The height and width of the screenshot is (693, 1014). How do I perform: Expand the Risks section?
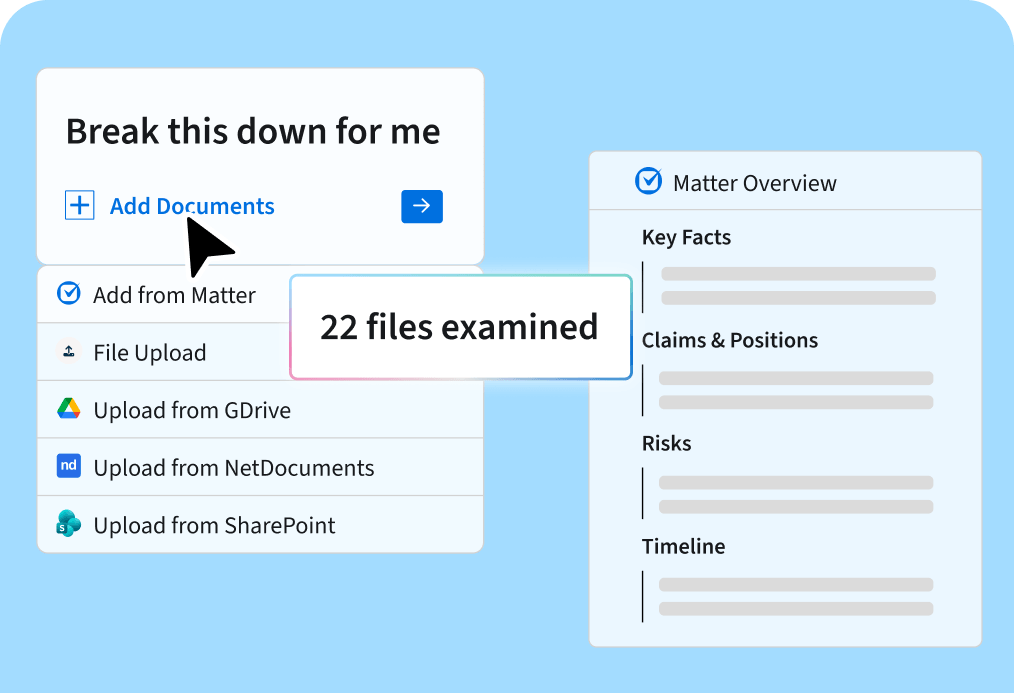click(666, 443)
